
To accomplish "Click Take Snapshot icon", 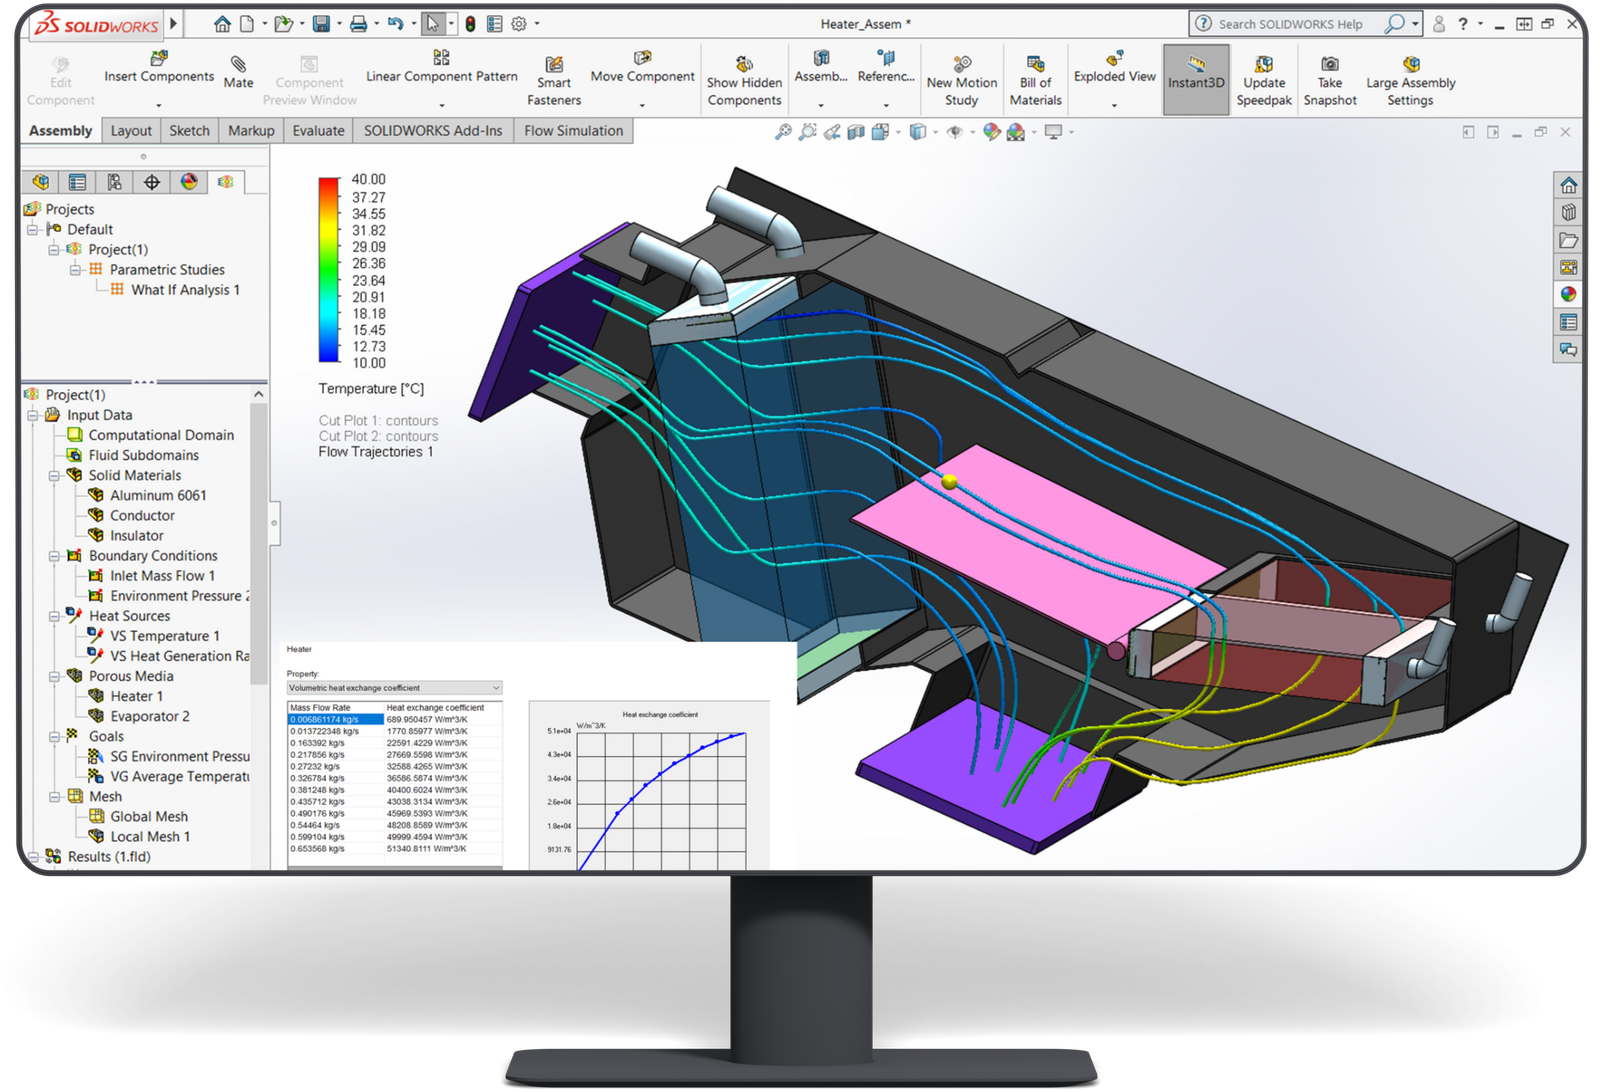I will pyautogui.click(x=1329, y=65).
